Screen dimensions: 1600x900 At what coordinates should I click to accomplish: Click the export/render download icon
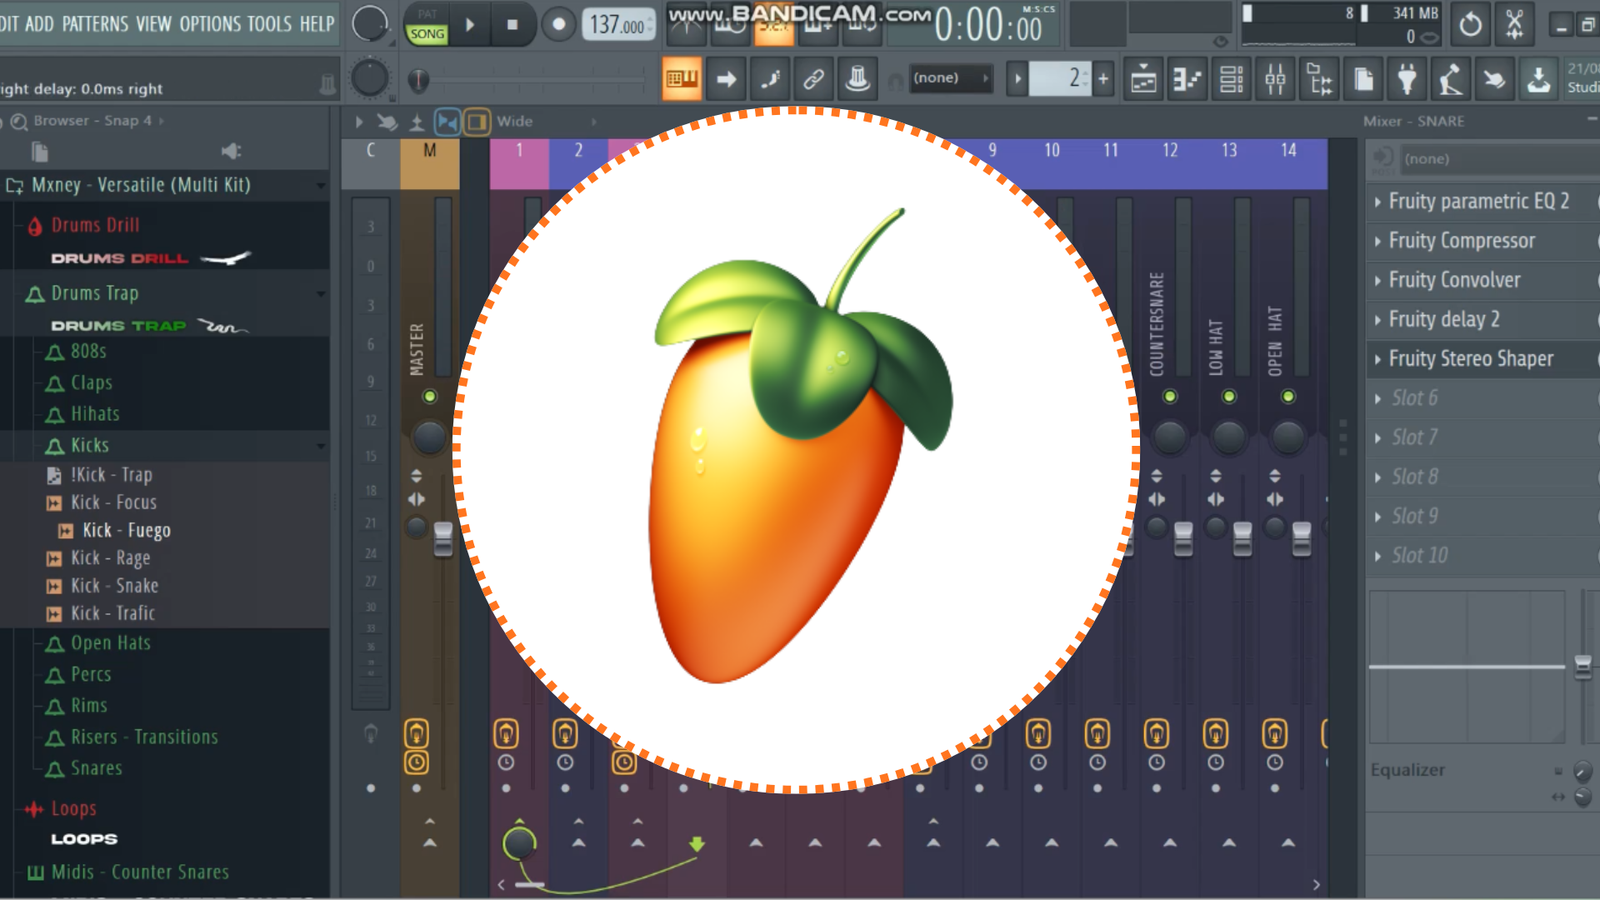pyautogui.click(x=1537, y=78)
